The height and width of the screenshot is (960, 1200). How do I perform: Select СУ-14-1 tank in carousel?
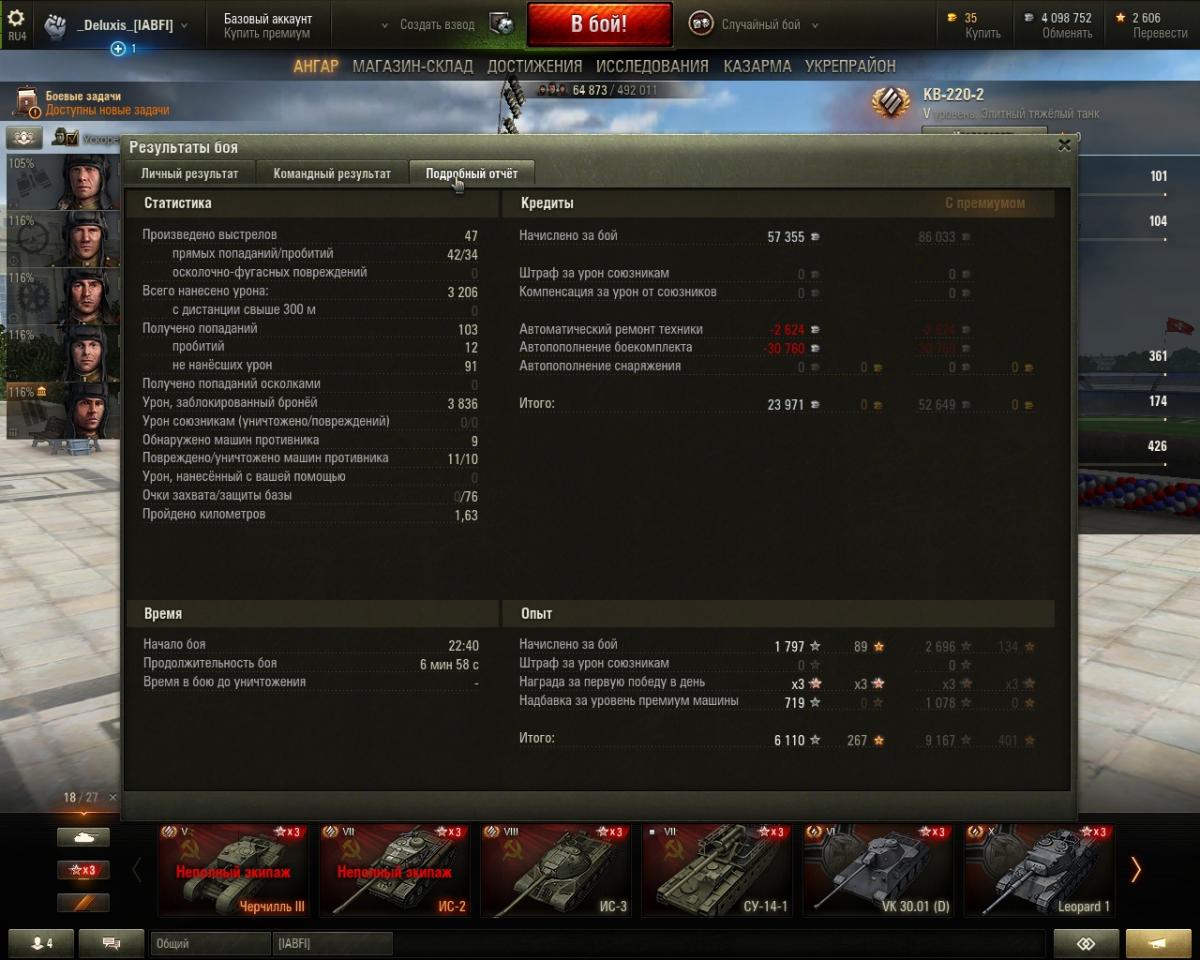tap(716, 870)
